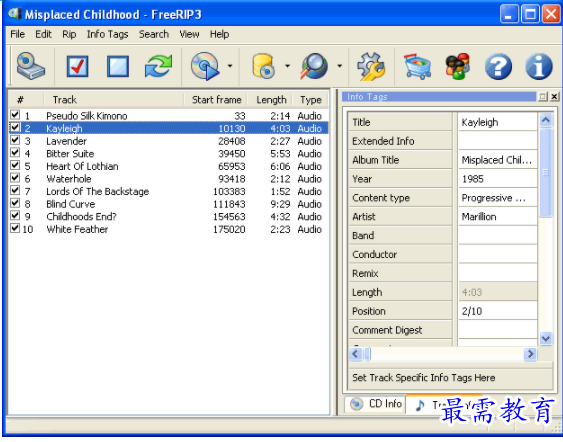
Task: Open the Rip menu
Action: tap(69, 34)
